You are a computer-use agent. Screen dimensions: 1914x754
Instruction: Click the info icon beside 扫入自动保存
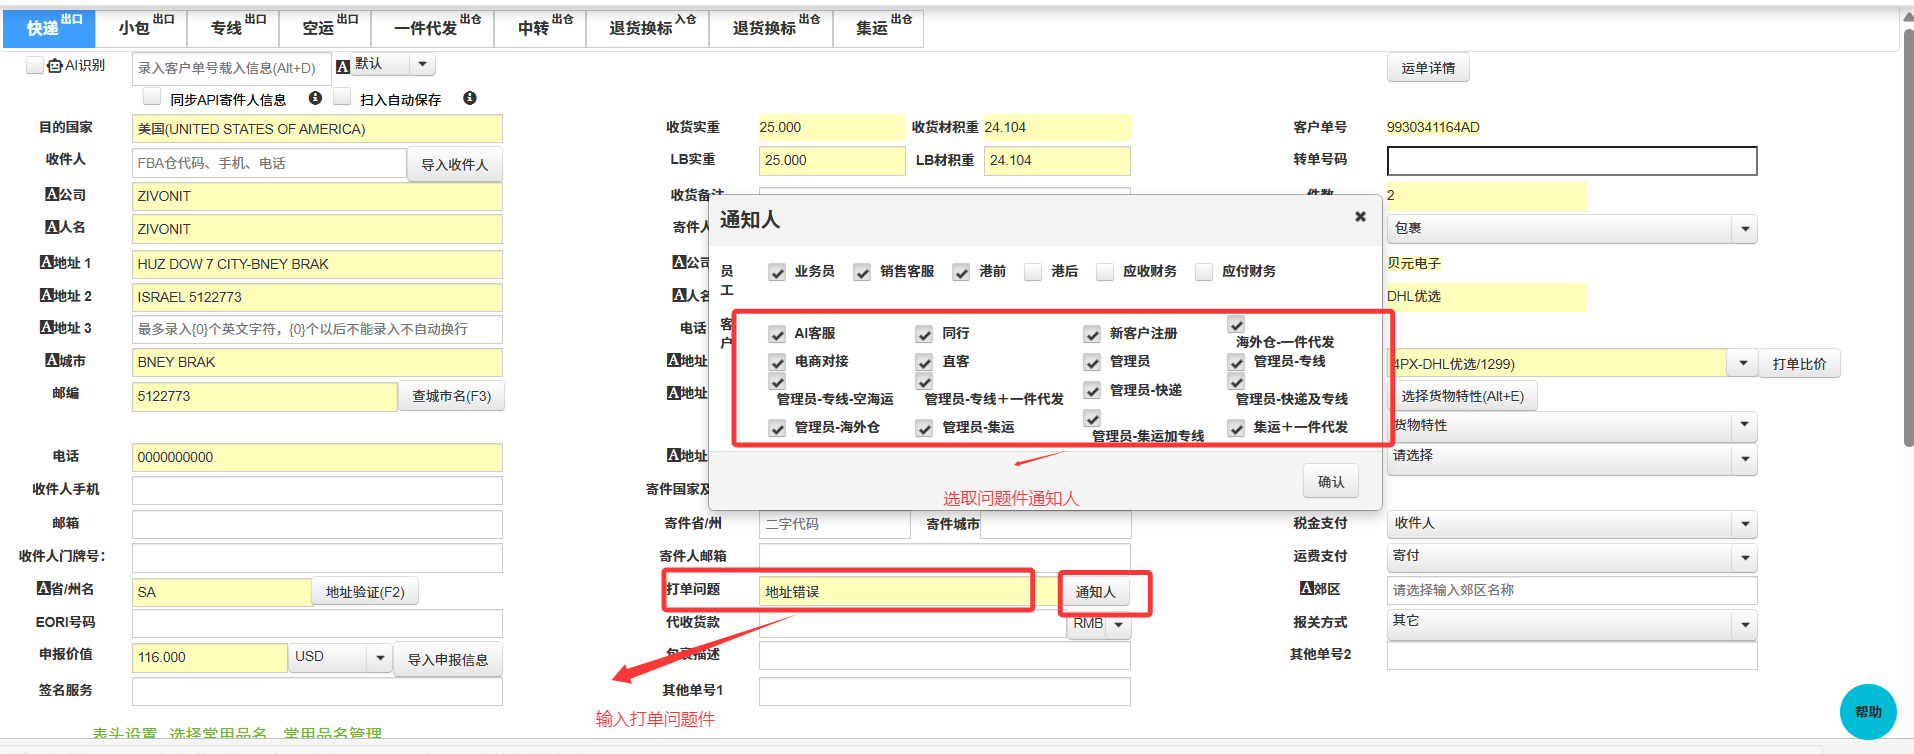[470, 98]
